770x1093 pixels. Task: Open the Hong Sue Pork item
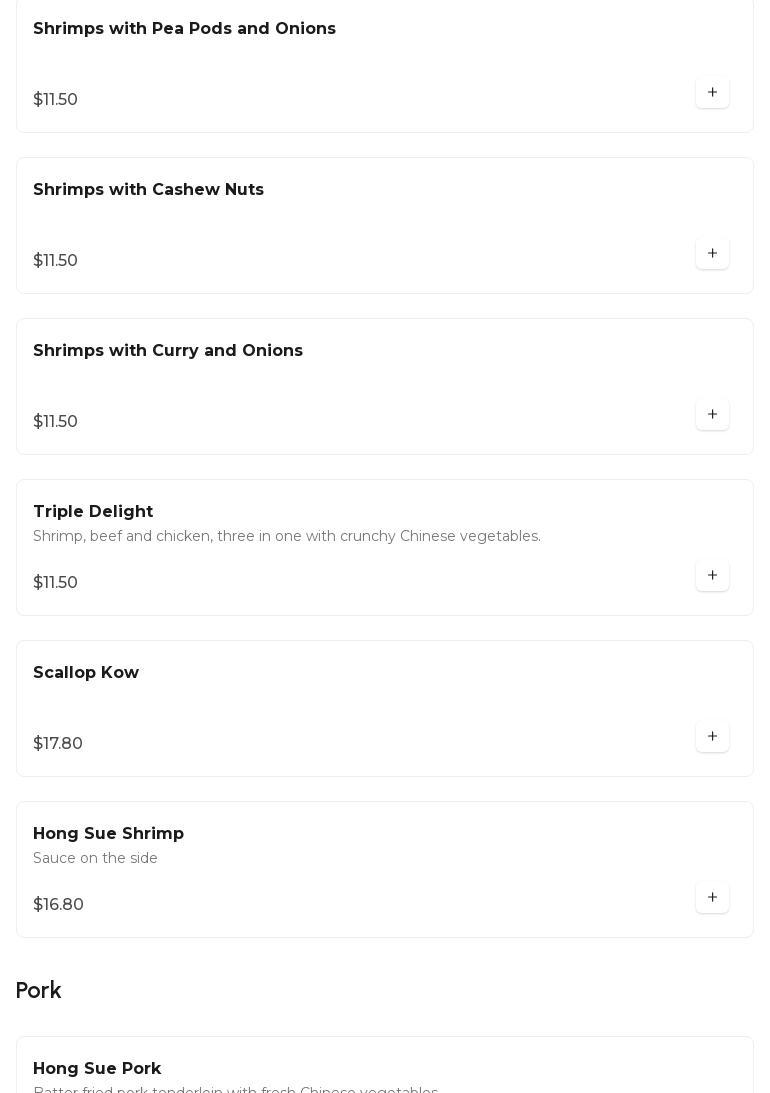click(x=97, y=1069)
